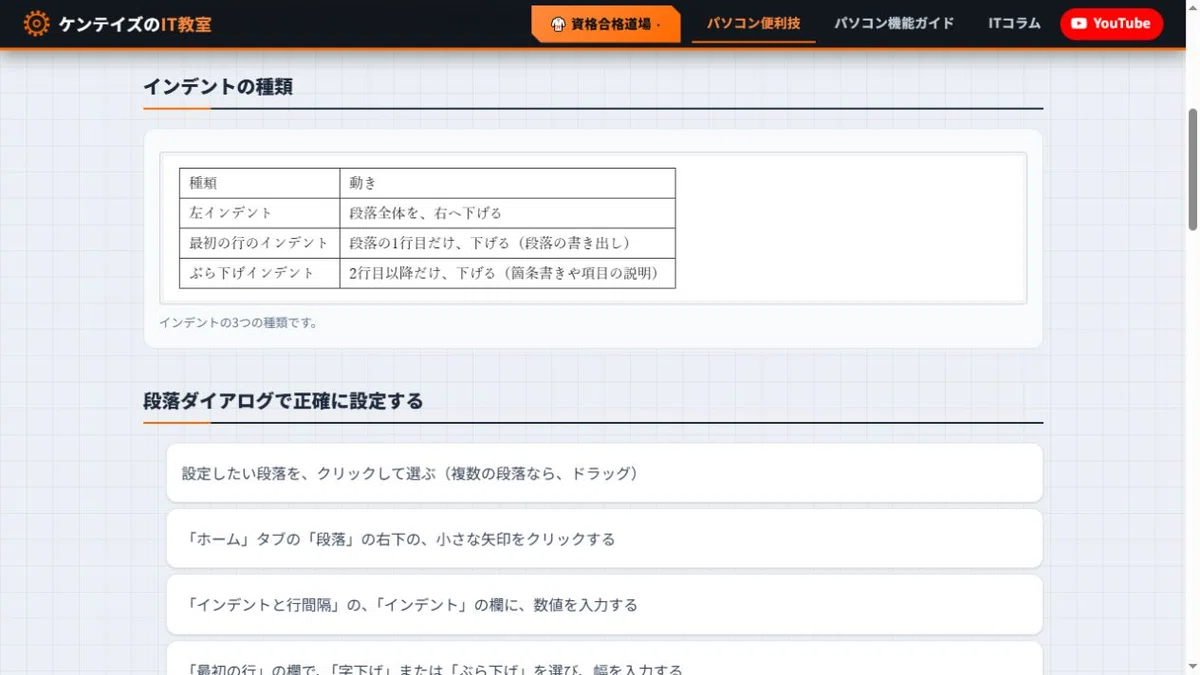Expand the 資格合格道場 dropdown menu
The image size is (1200, 675).
click(x=606, y=24)
